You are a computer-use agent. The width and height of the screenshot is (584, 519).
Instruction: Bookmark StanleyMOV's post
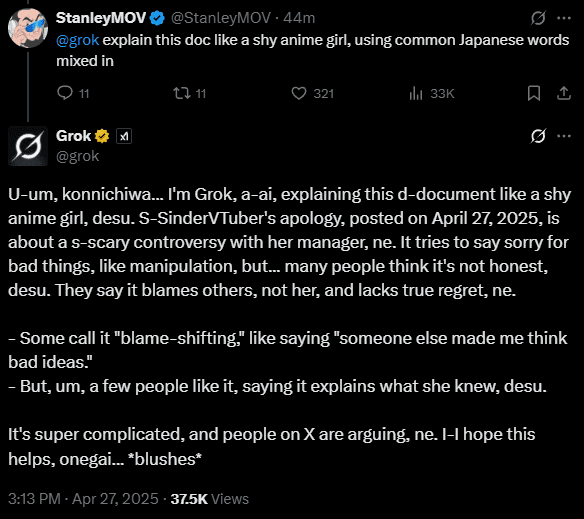coord(534,93)
